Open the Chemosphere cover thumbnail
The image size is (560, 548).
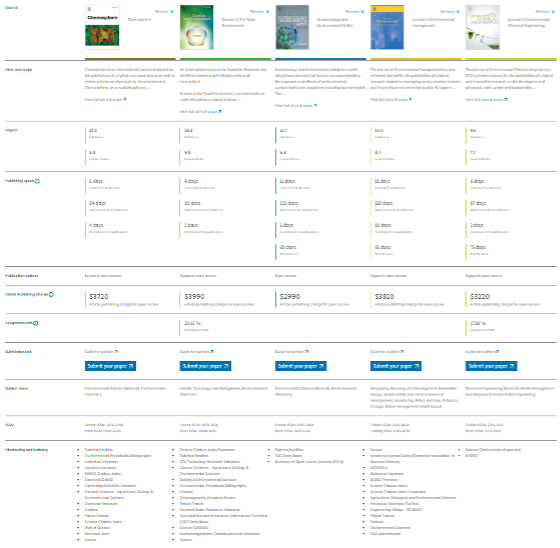coord(102,27)
